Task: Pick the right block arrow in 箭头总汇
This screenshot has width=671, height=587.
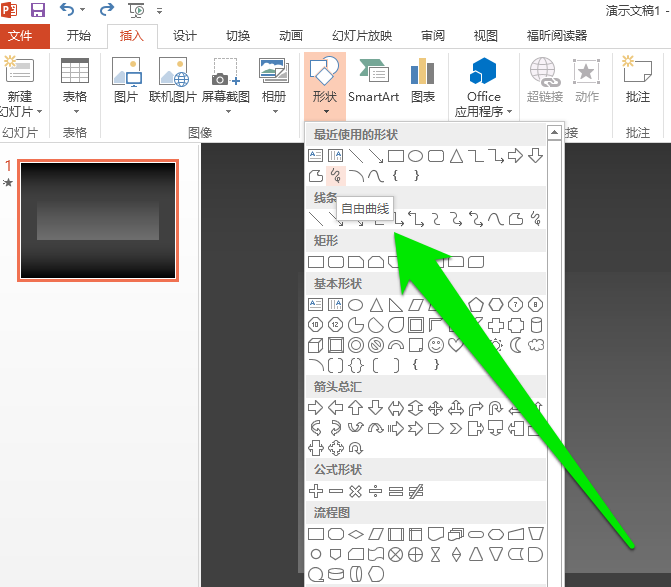Action: click(x=315, y=408)
